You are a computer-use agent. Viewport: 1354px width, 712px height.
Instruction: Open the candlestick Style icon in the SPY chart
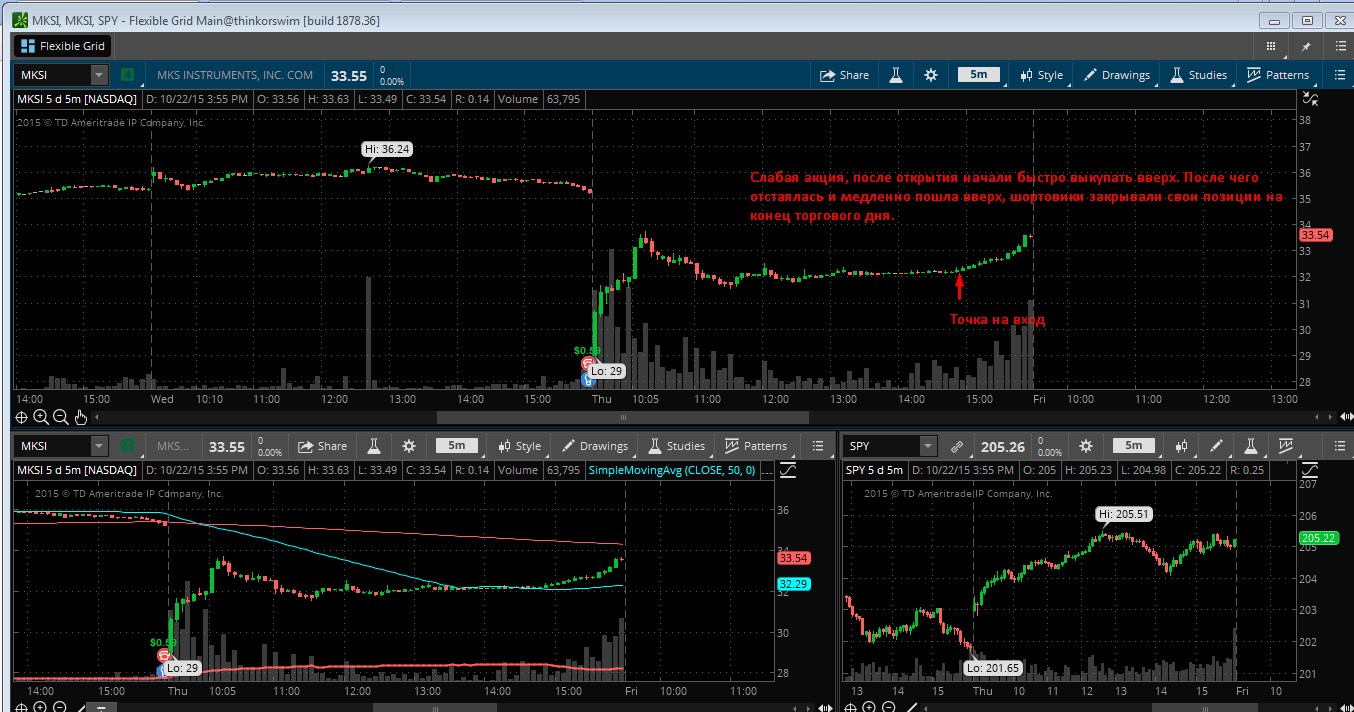[1181, 446]
